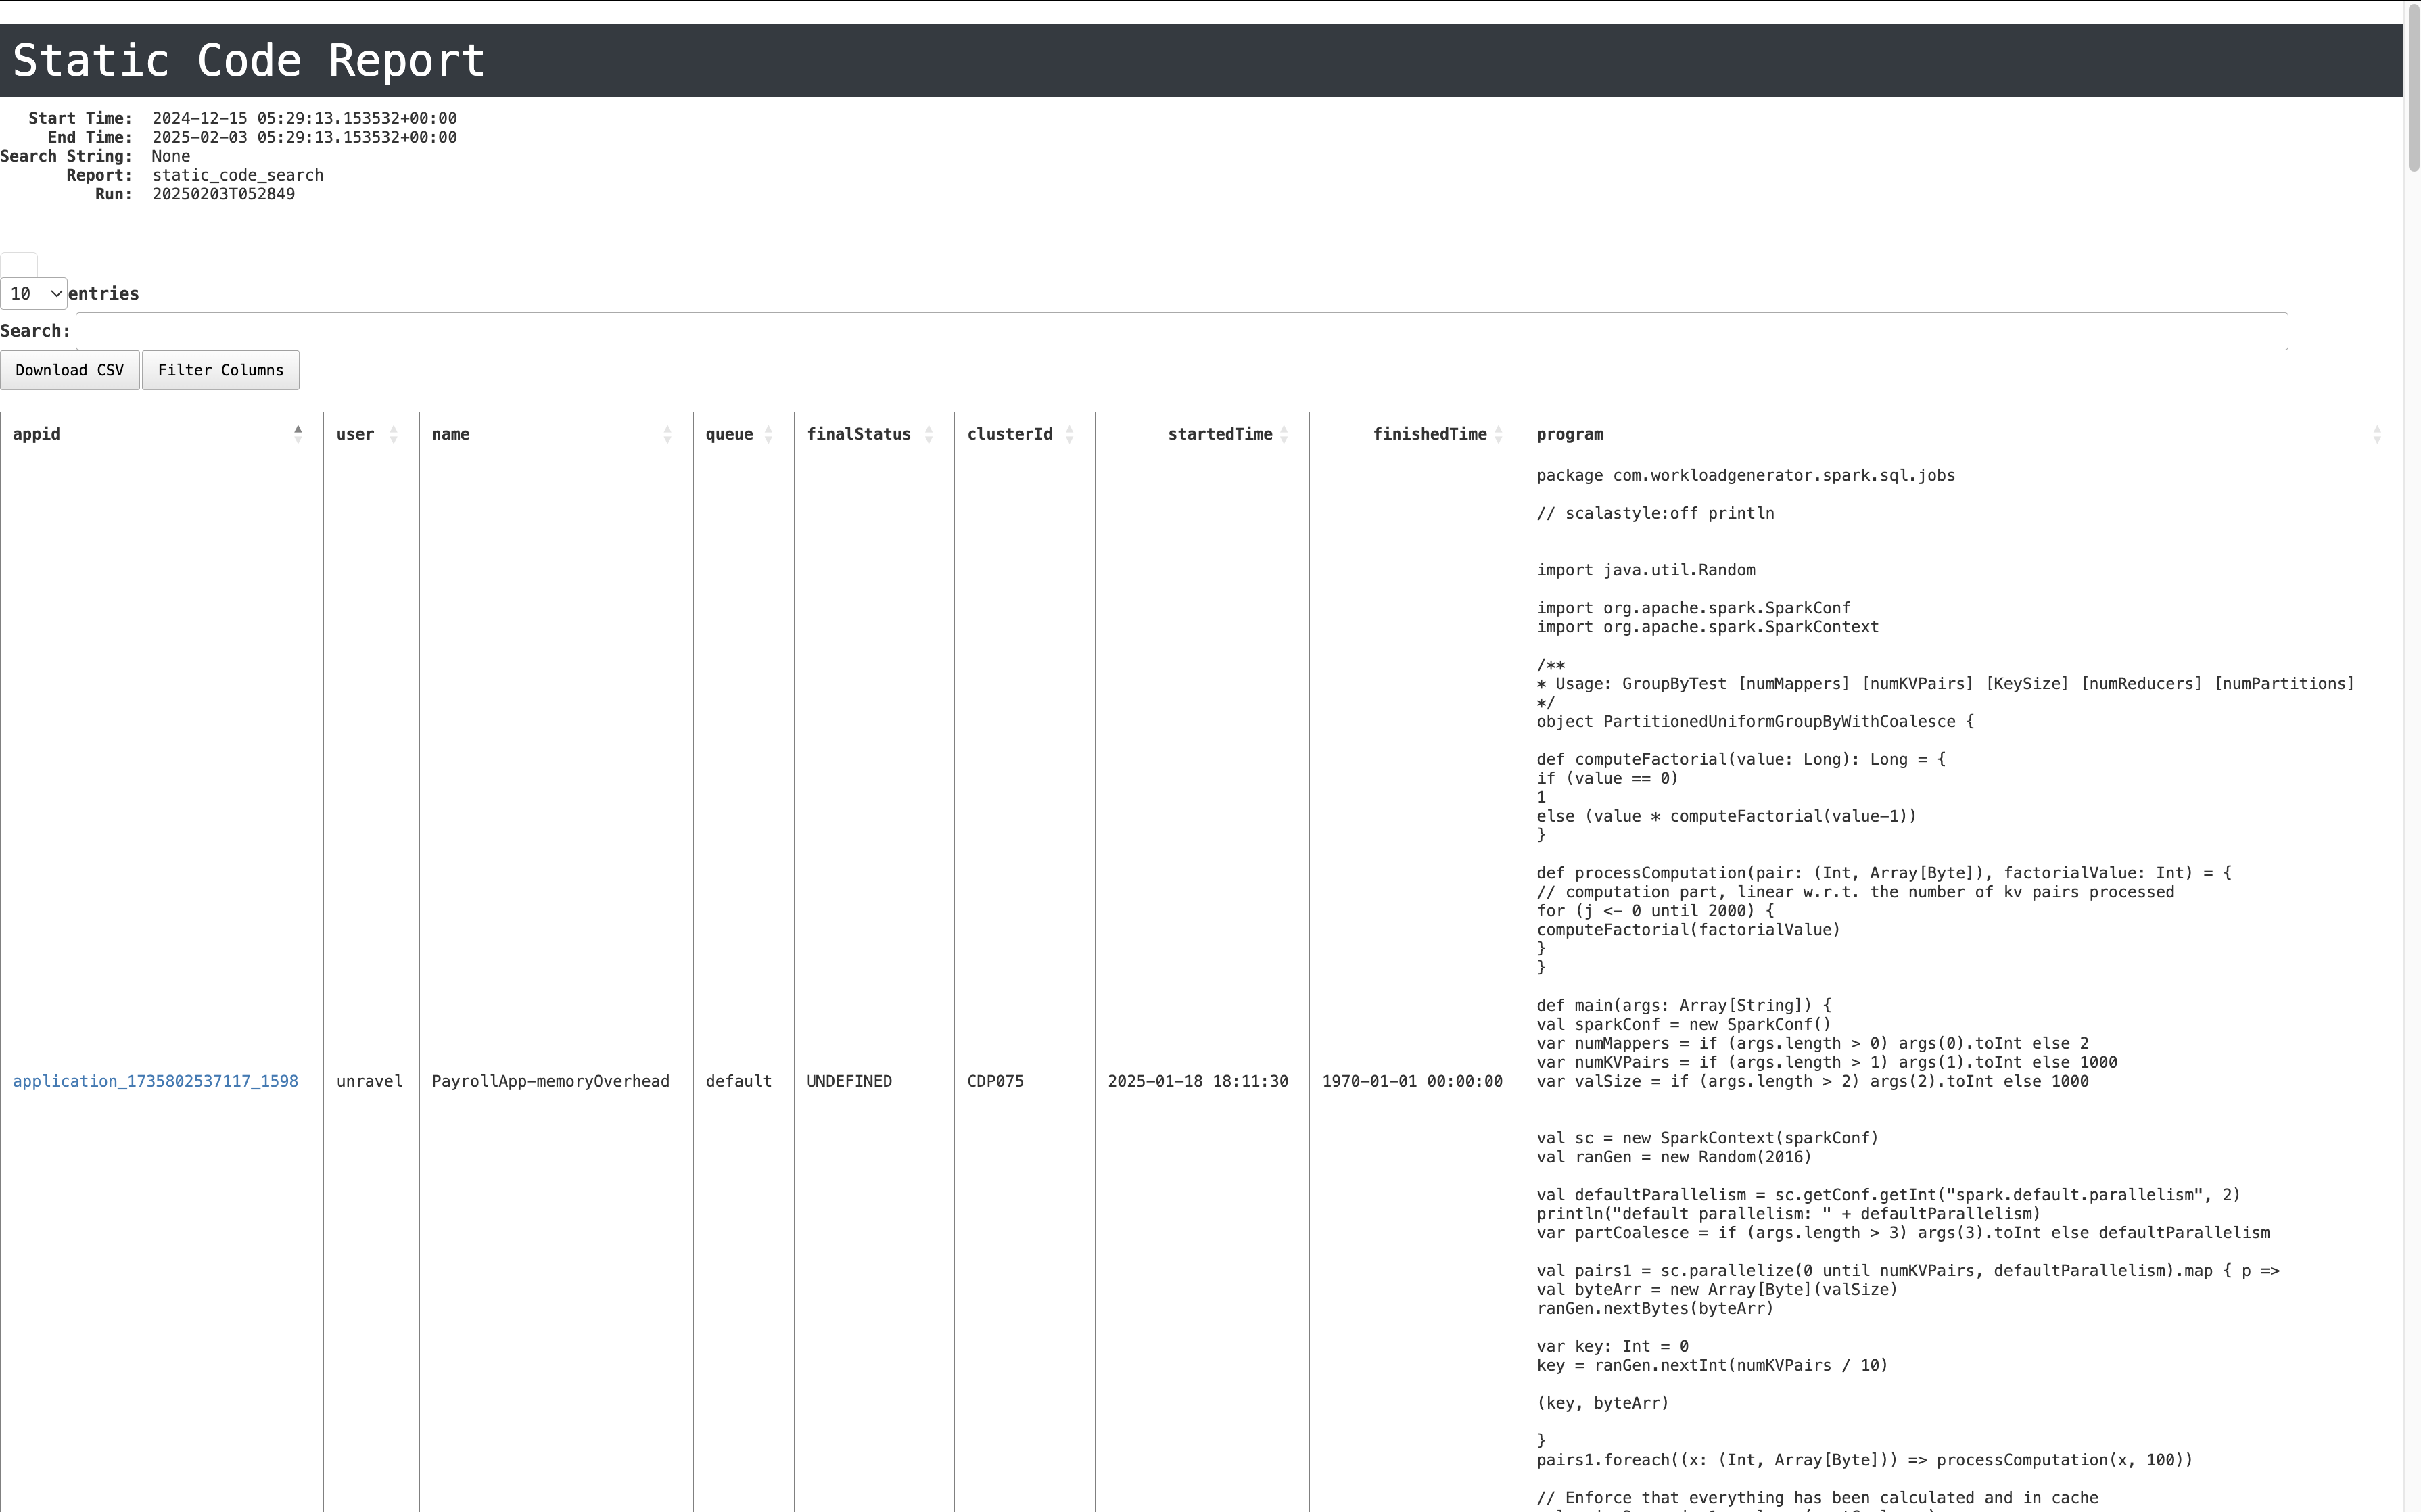This screenshot has height=1512, width=2421.
Task: Sort table by appid column arrow
Action: 298,434
